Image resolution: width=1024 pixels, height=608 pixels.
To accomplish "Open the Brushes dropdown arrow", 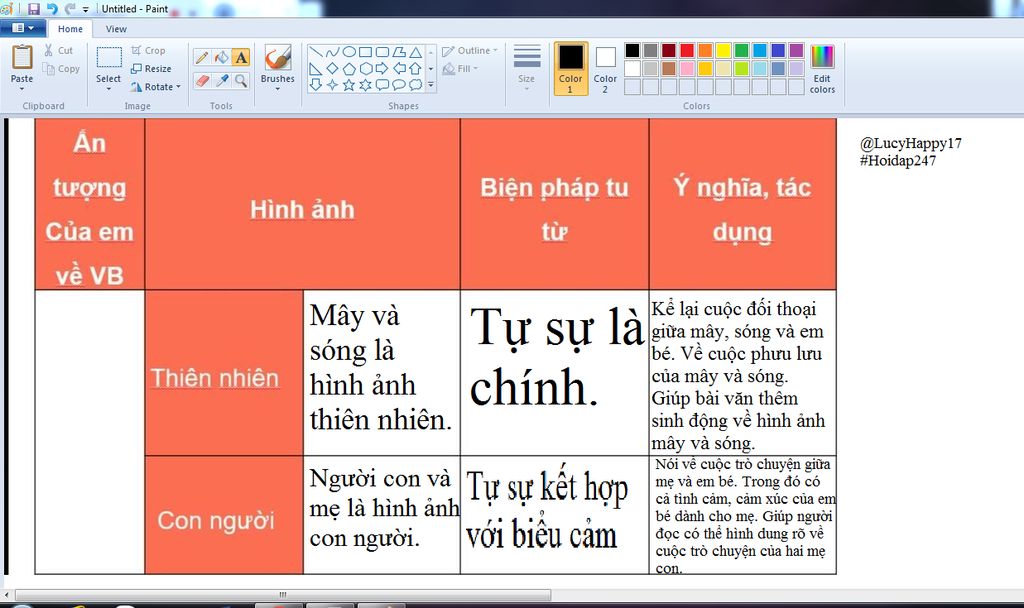I will click(x=278, y=88).
